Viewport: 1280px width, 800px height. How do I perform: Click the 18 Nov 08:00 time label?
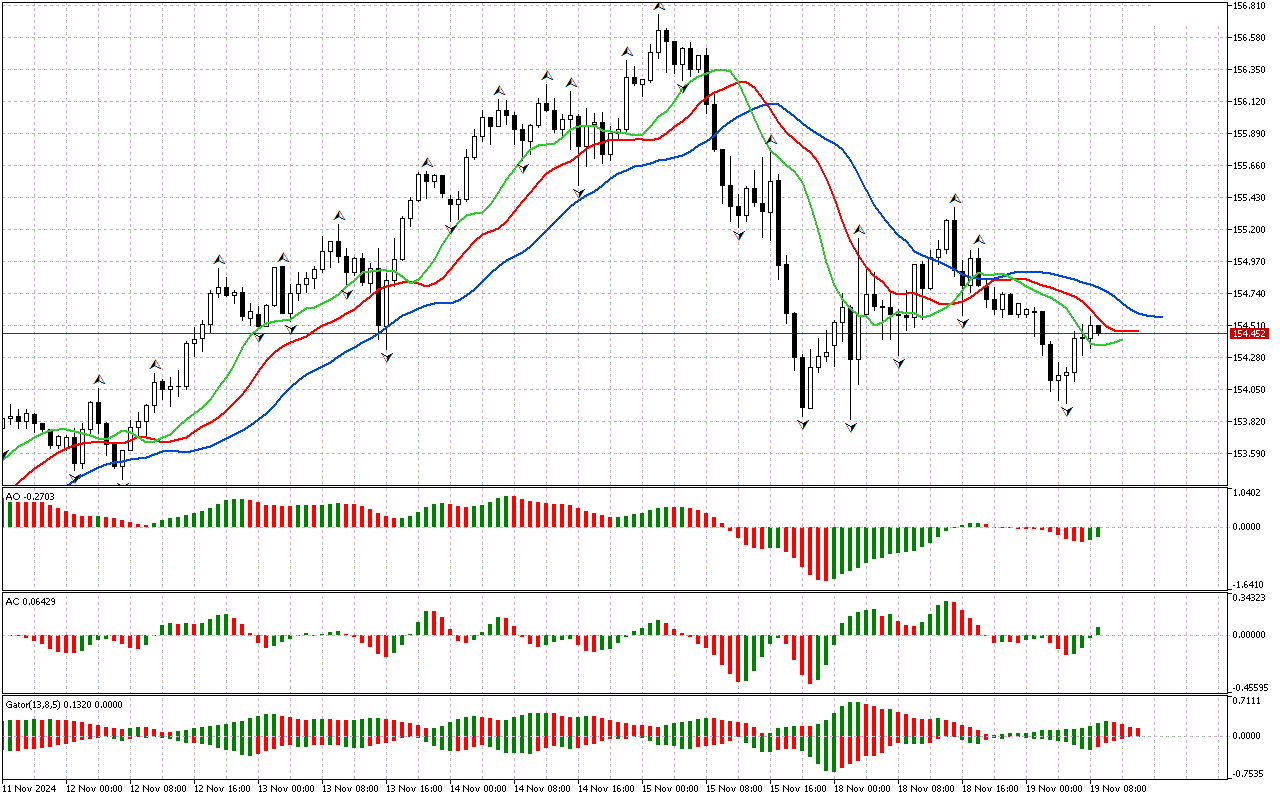[x=927, y=789]
